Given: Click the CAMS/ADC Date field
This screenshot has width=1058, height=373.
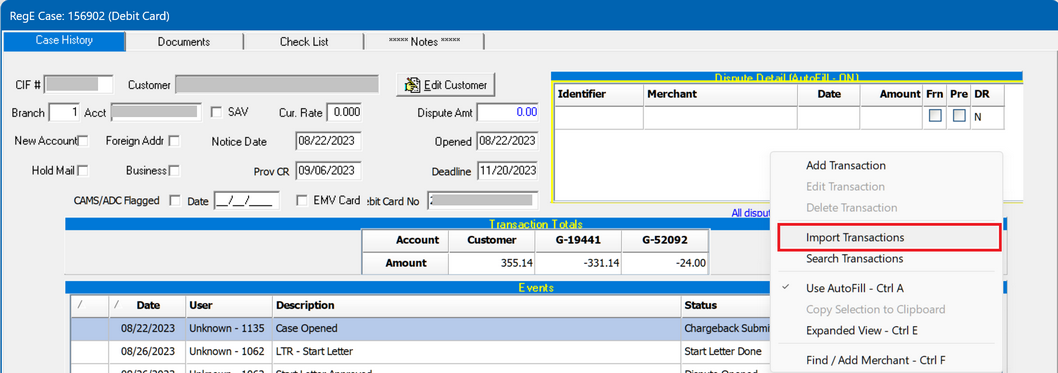Looking at the screenshot, I should point(246,200).
